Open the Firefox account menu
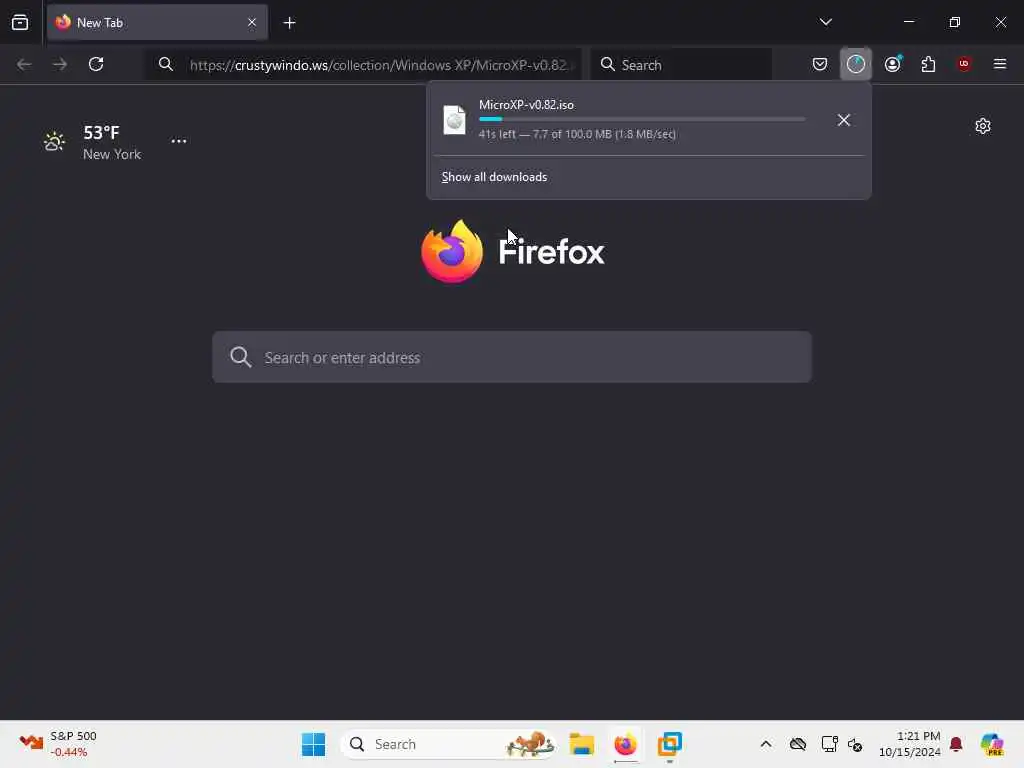This screenshot has width=1024, height=768. (x=892, y=64)
